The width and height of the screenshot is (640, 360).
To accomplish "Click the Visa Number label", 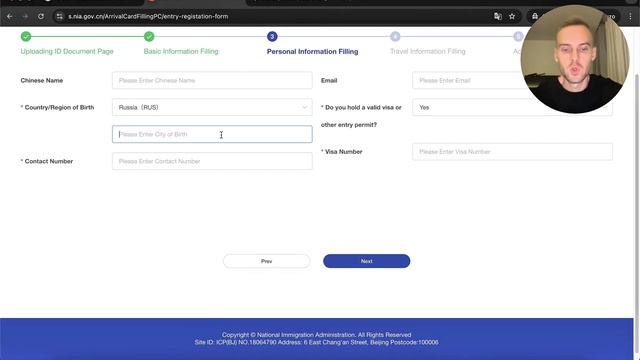I will (344, 151).
